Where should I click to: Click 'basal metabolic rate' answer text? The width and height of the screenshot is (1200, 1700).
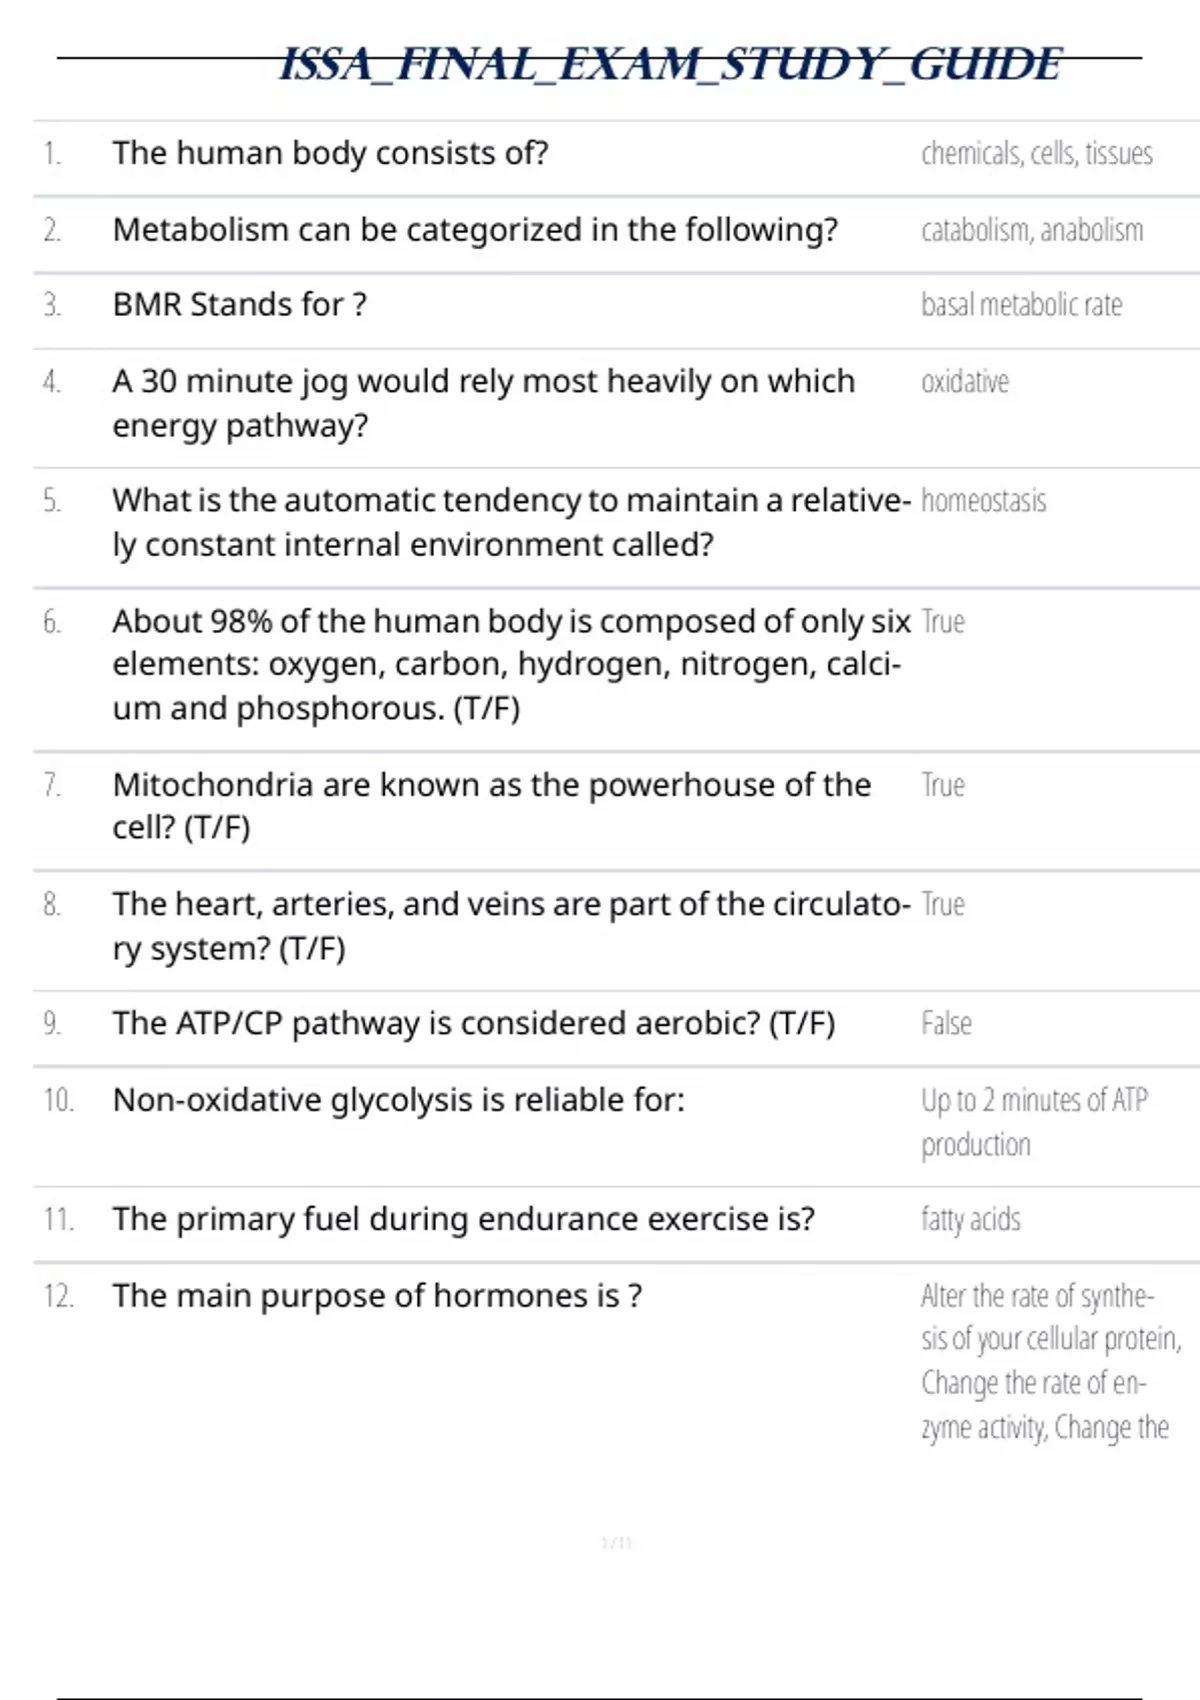click(x=1022, y=304)
